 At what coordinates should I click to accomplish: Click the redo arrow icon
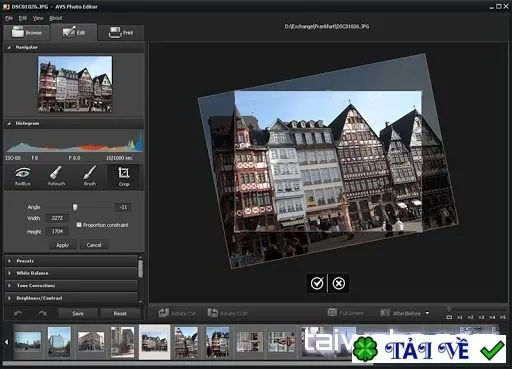click(x=43, y=313)
